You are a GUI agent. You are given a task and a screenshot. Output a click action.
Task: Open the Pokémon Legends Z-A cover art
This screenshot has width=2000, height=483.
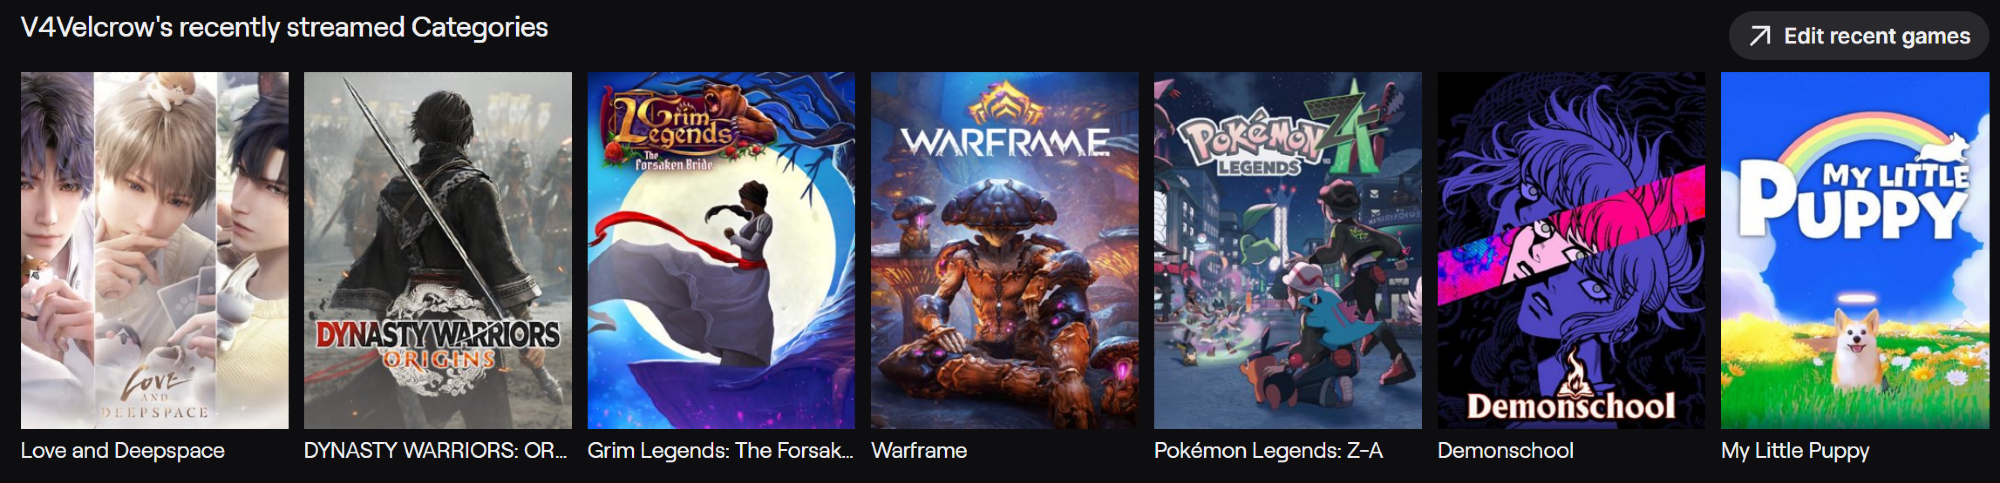pyautogui.click(x=1288, y=250)
